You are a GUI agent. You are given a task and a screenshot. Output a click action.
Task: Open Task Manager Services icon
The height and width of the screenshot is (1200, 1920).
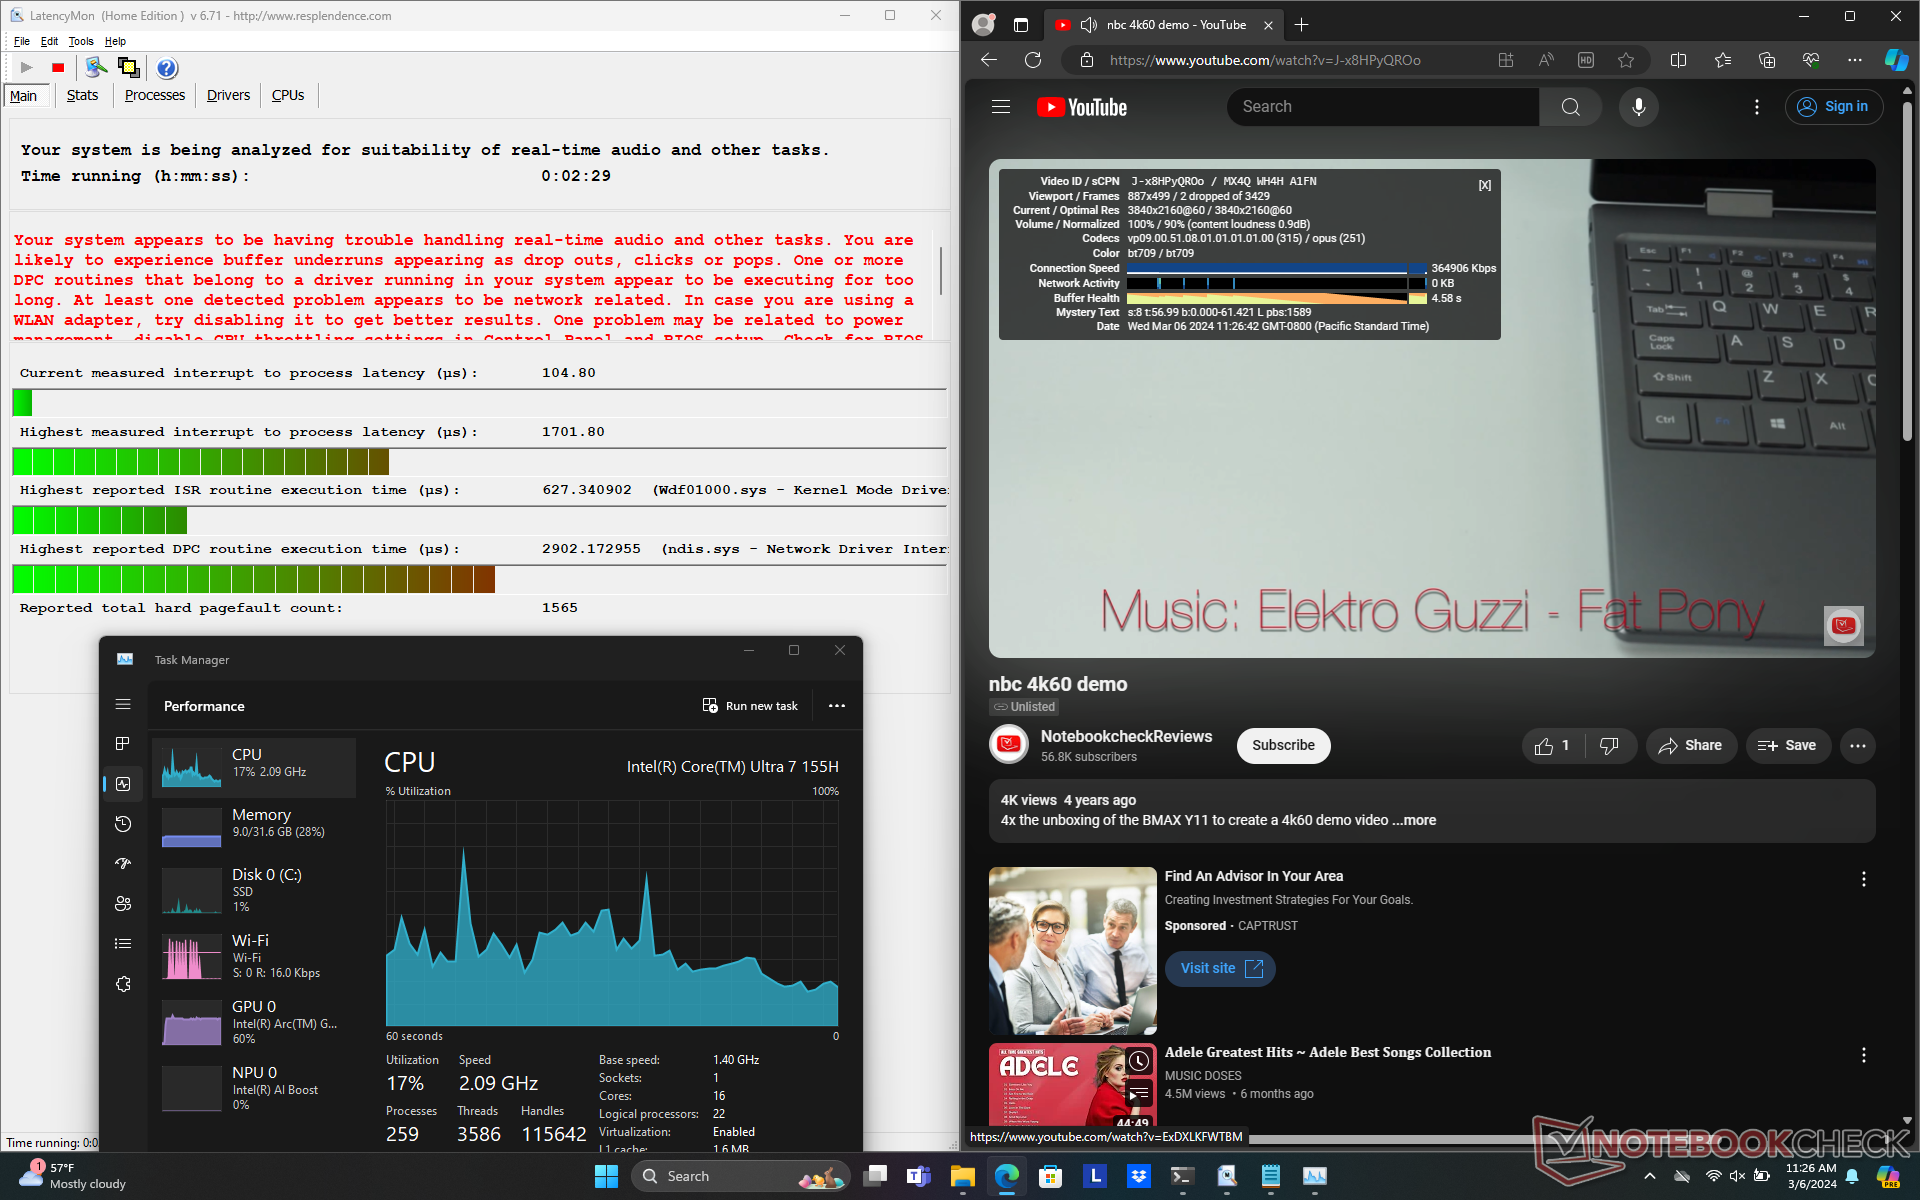(123, 984)
